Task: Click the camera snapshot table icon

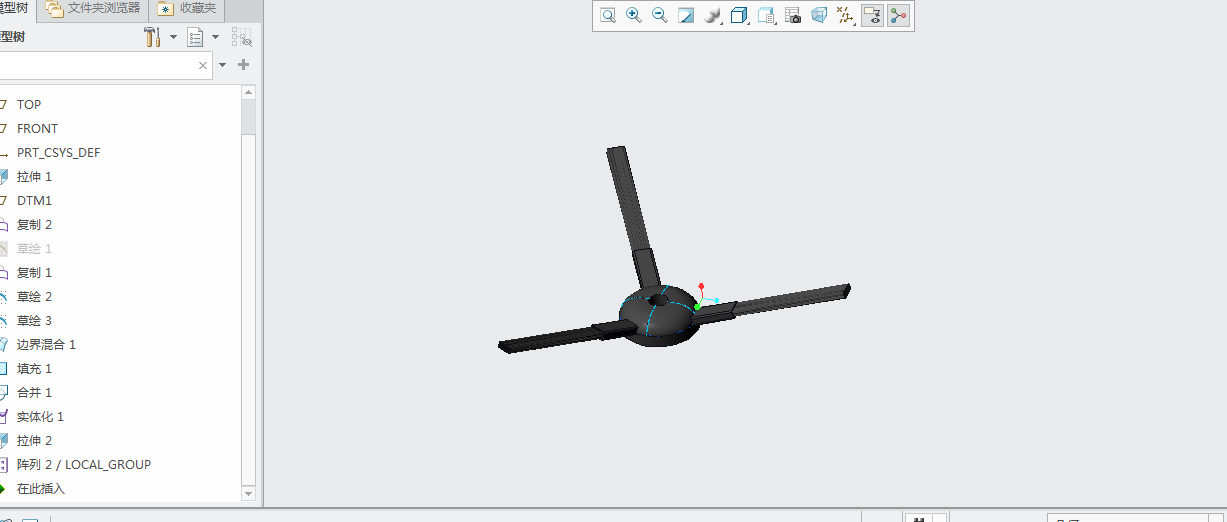Action: [793, 15]
